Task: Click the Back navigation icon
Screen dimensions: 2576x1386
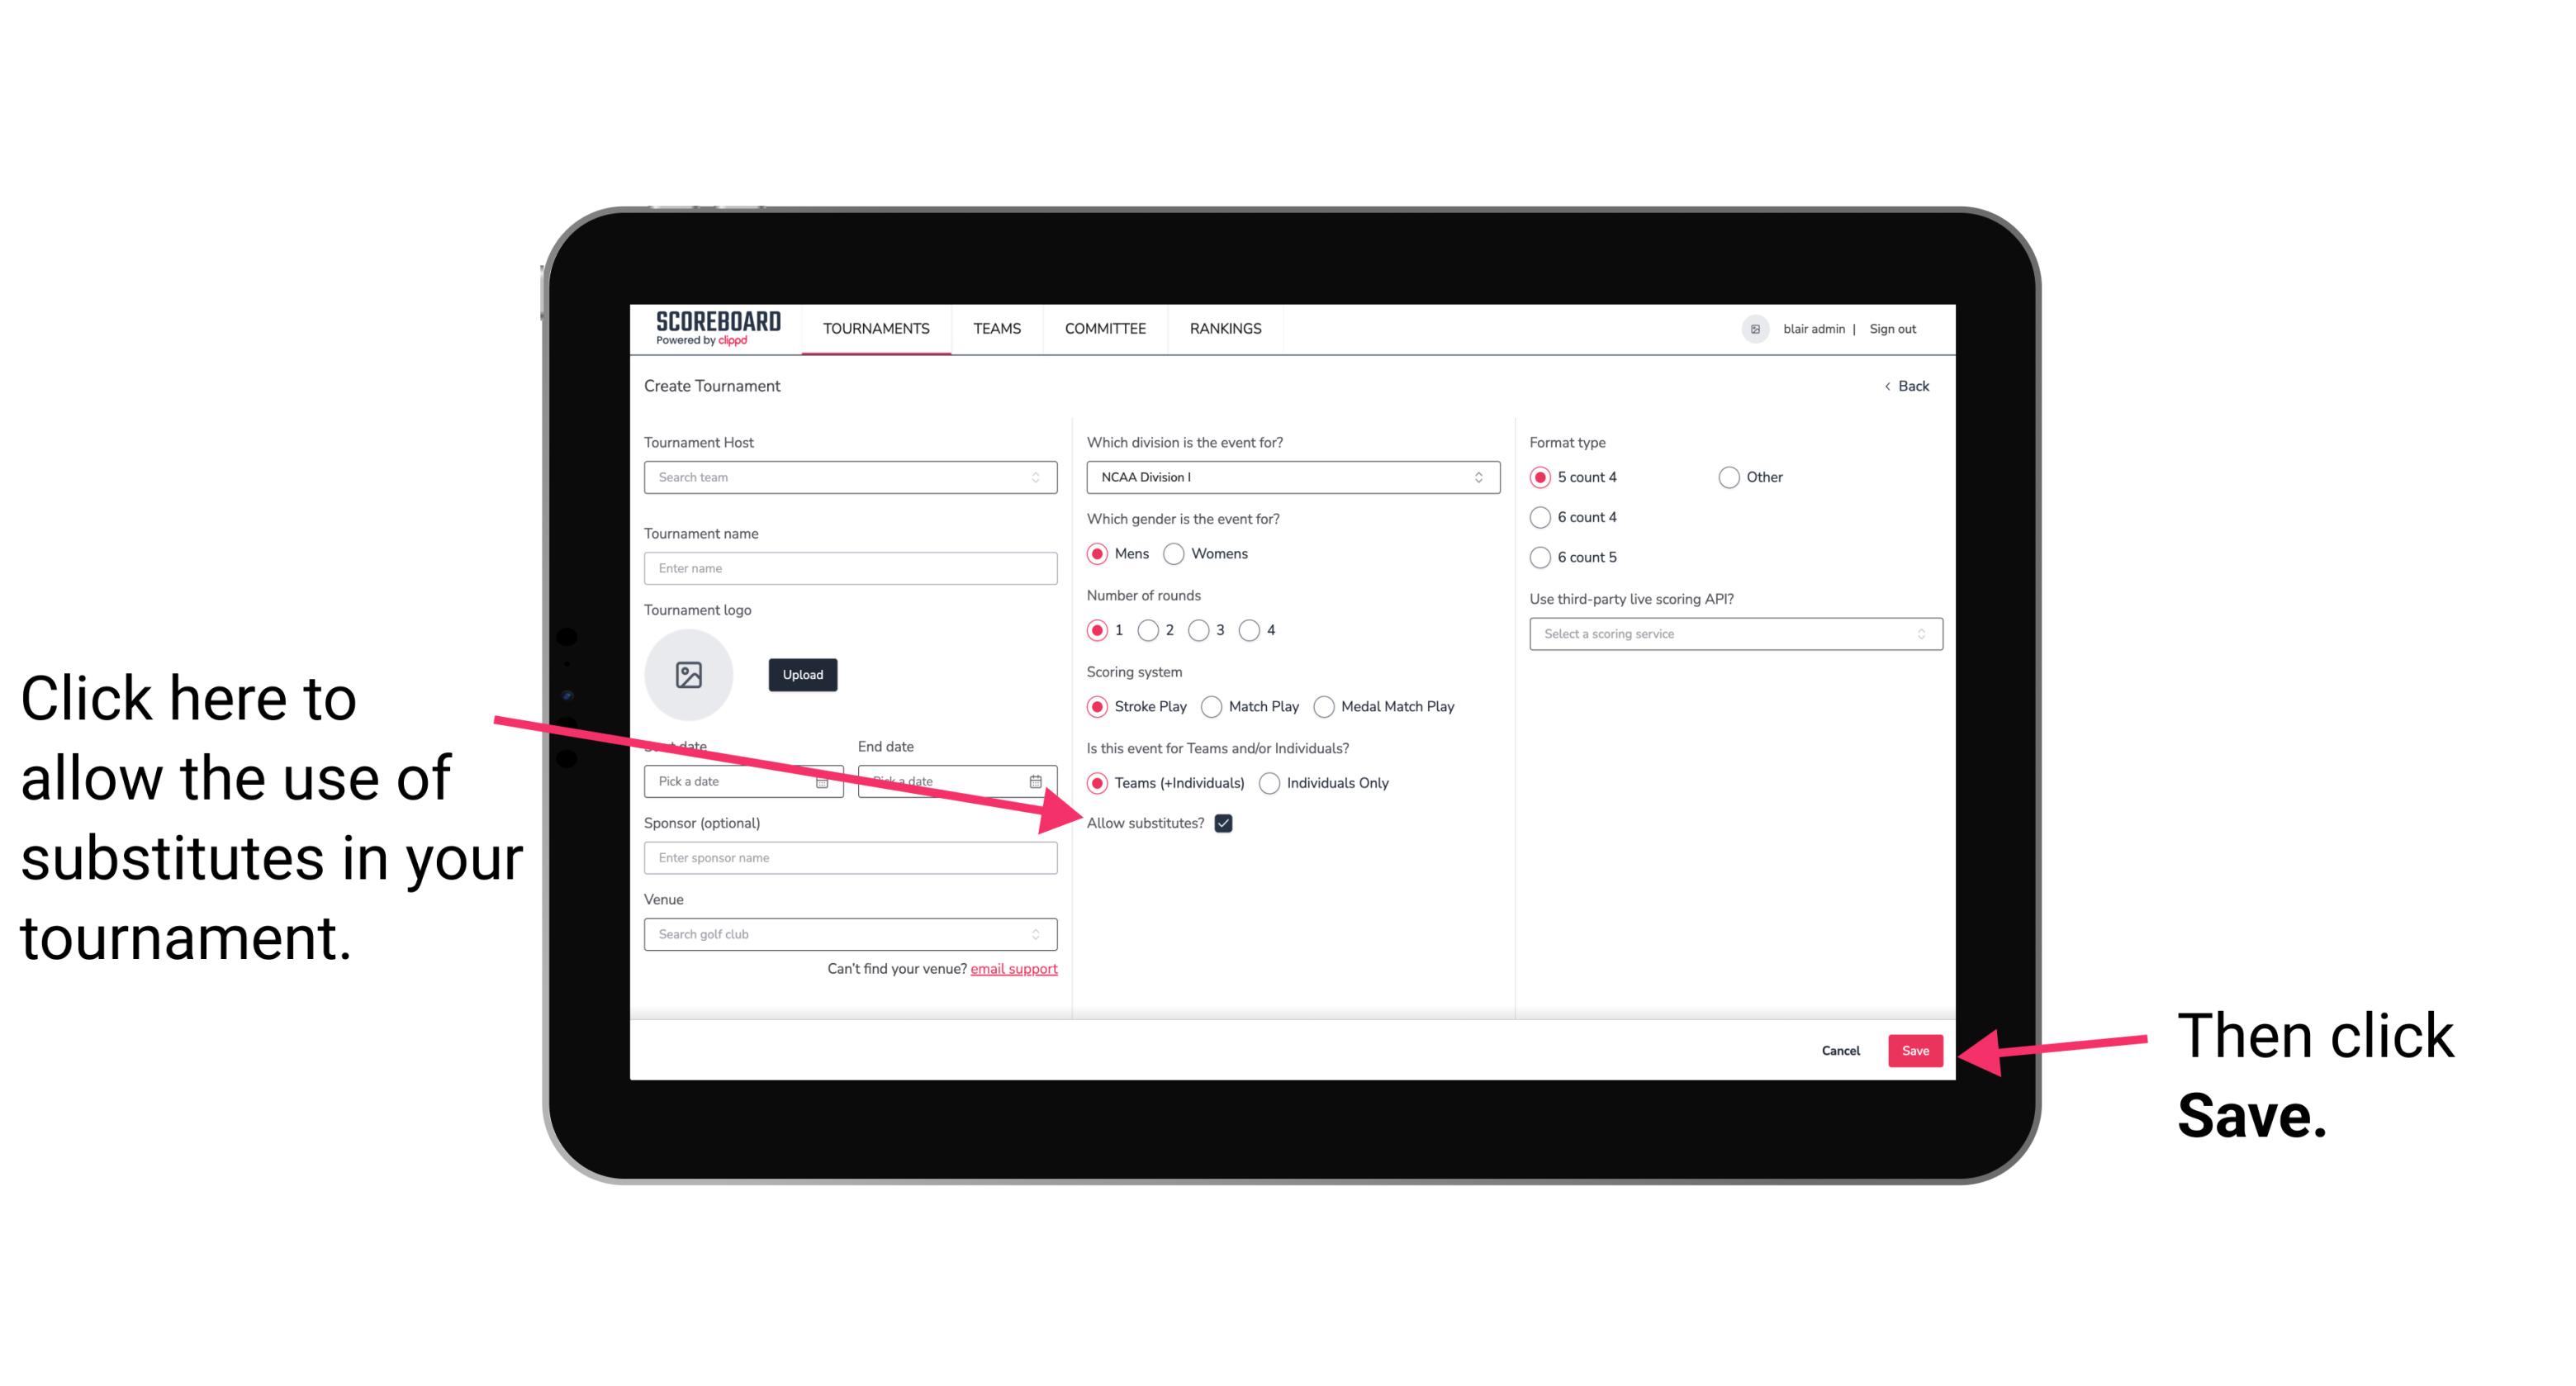Action: click(x=1889, y=386)
